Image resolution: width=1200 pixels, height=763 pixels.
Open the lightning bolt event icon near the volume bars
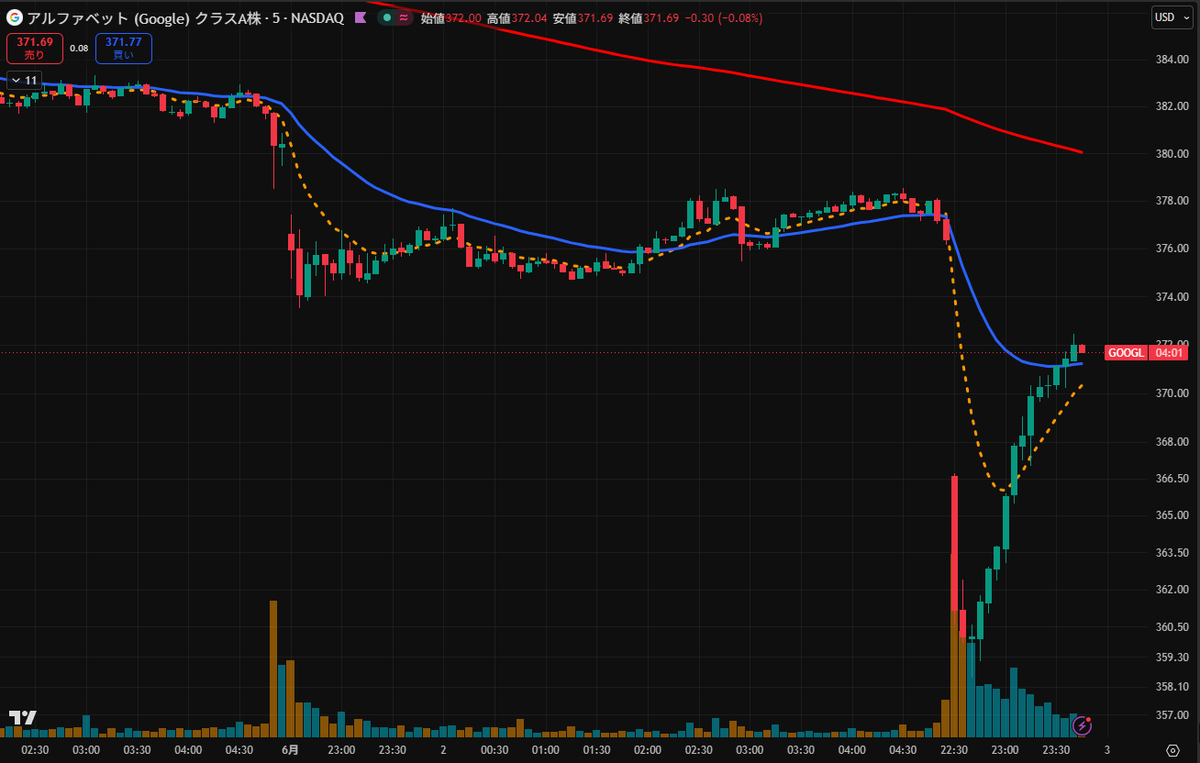click(1081, 724)
